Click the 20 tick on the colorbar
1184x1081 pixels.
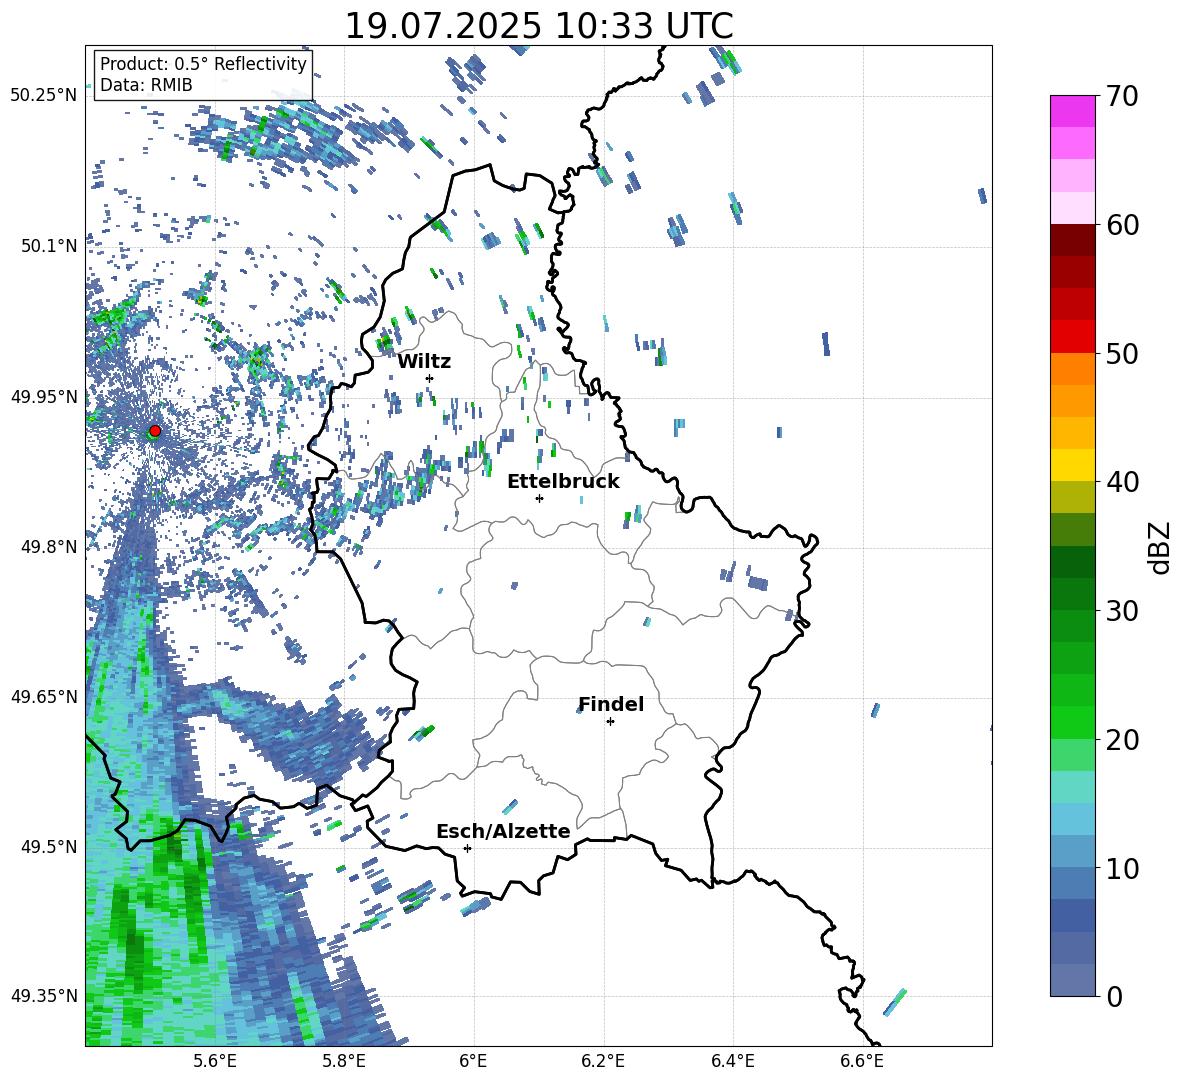click(x=1122, y=739)
